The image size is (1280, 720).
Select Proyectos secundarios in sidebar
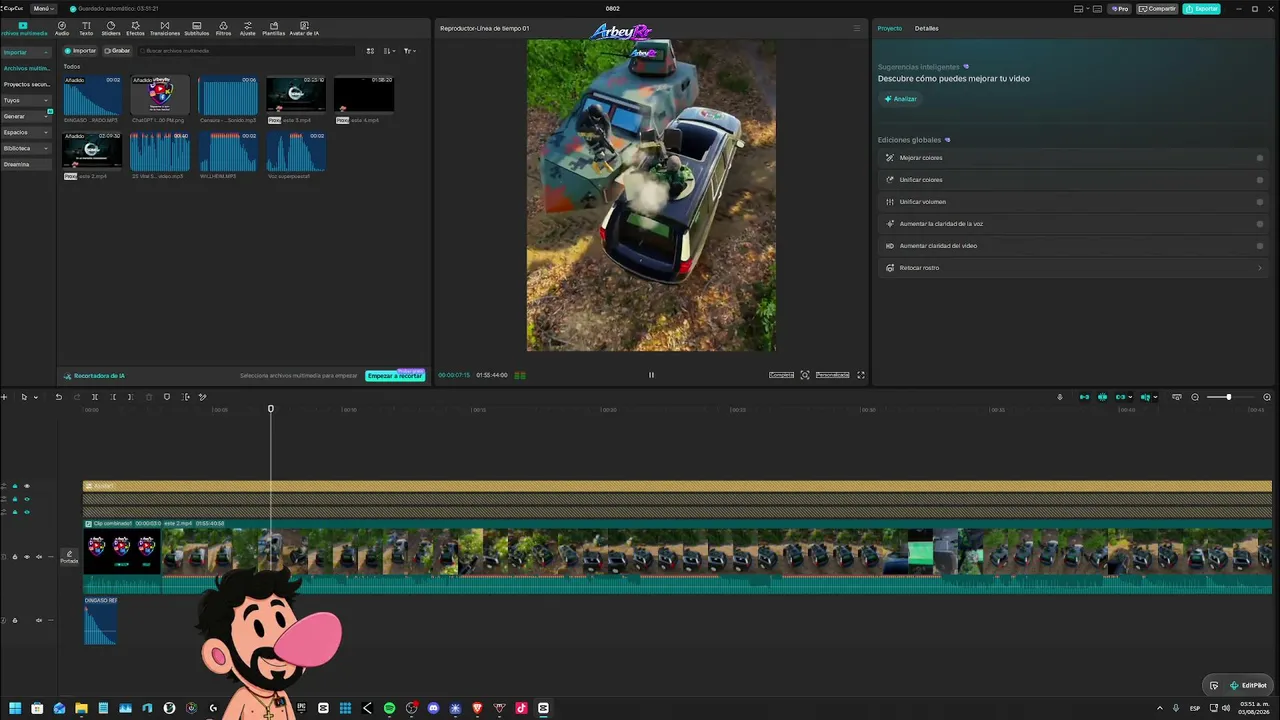pos(27,84)
